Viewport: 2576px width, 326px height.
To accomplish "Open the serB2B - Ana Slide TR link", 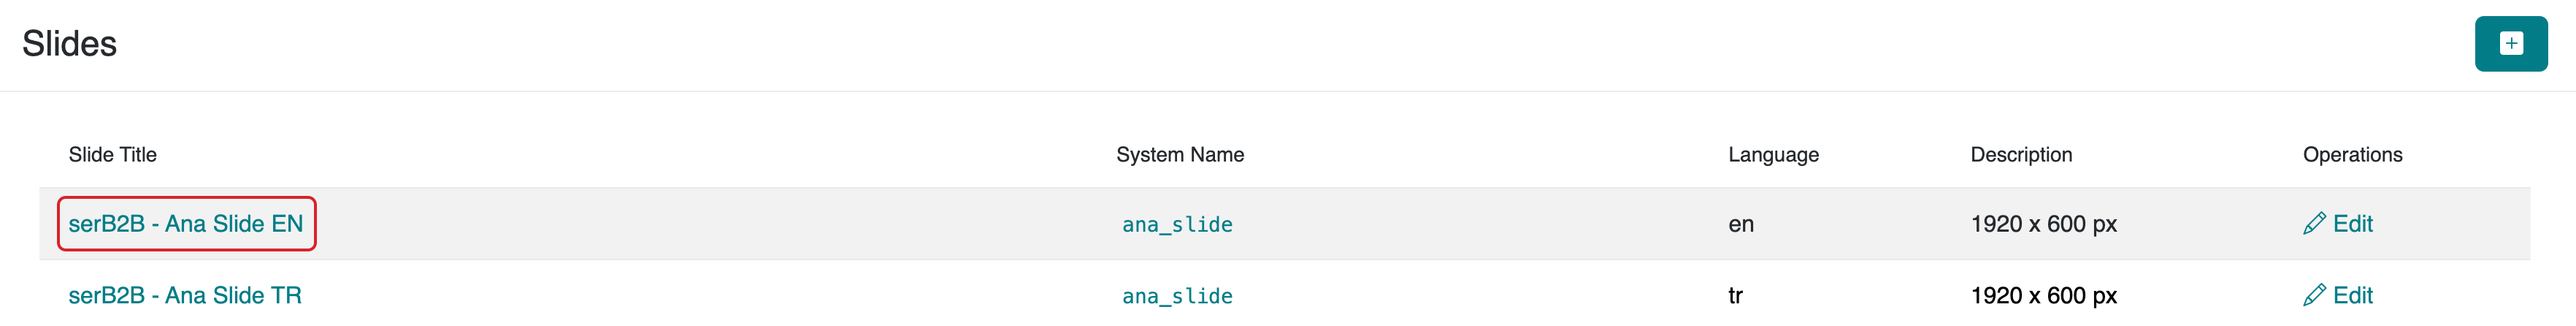I will pyautogui.click(x=185, y=296).
